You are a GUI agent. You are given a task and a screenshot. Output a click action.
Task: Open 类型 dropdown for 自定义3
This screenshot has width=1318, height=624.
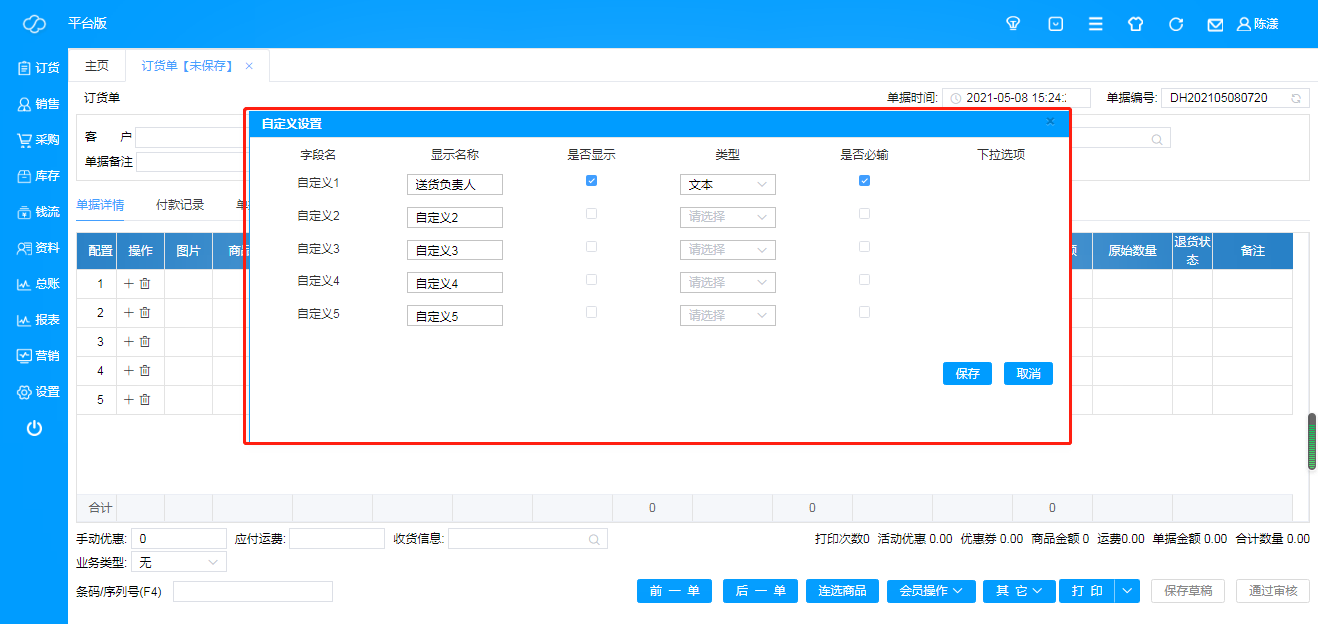(x=727, y=250)
